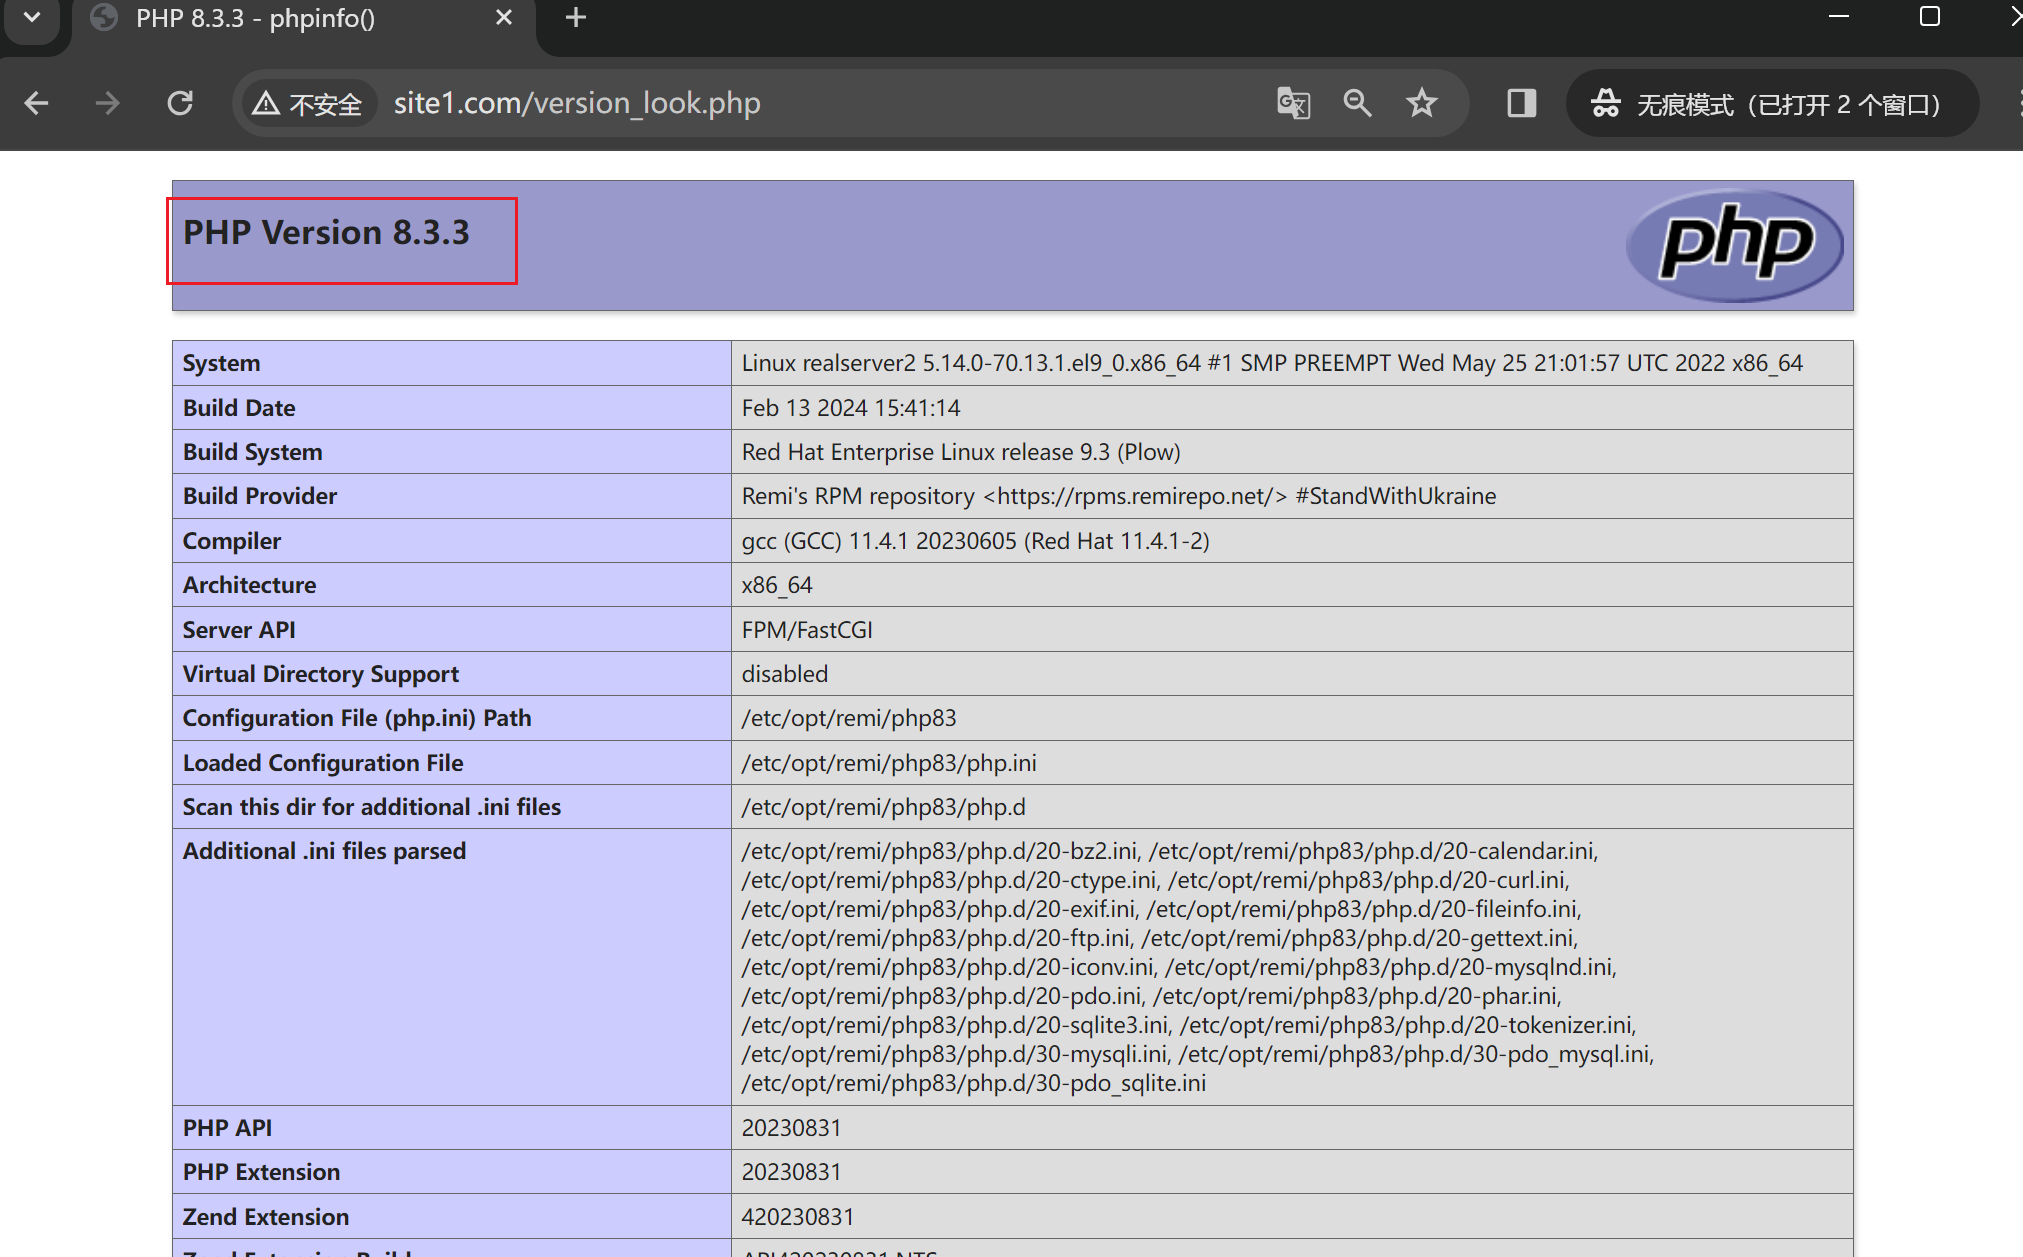Click the PHP Version 8.3.3 heading
2023x1257 pixels.
[326, 233]
